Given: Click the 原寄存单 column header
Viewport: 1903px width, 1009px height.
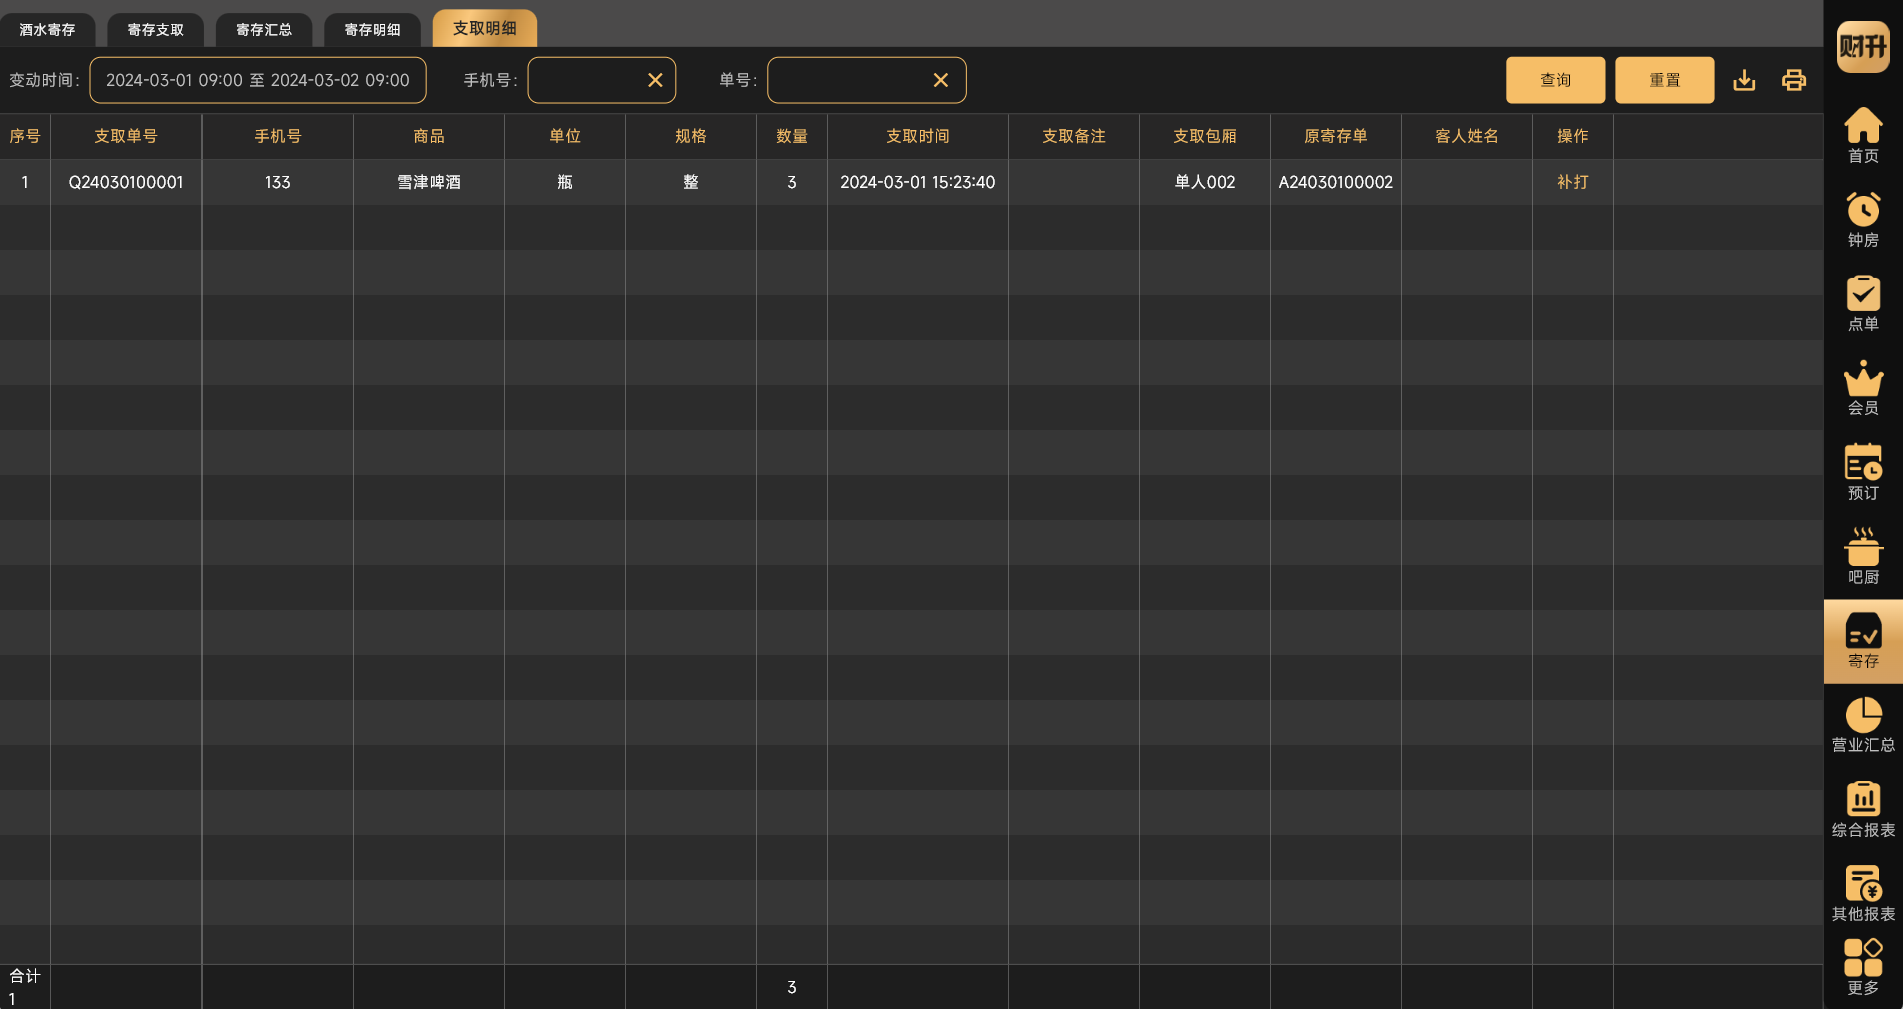Looking at the screenshot, I should click(x=1336, y=136).
